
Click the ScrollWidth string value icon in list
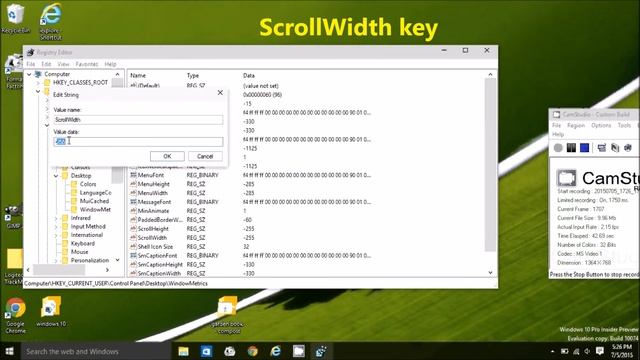pos(133,238)
